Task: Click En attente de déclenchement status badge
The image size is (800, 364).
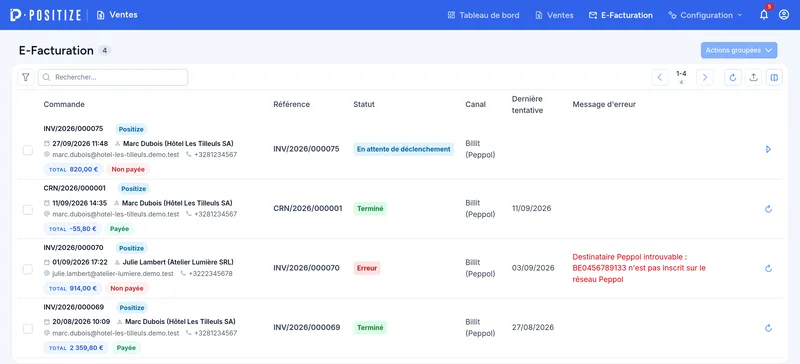Action: (x=403, y=149)
